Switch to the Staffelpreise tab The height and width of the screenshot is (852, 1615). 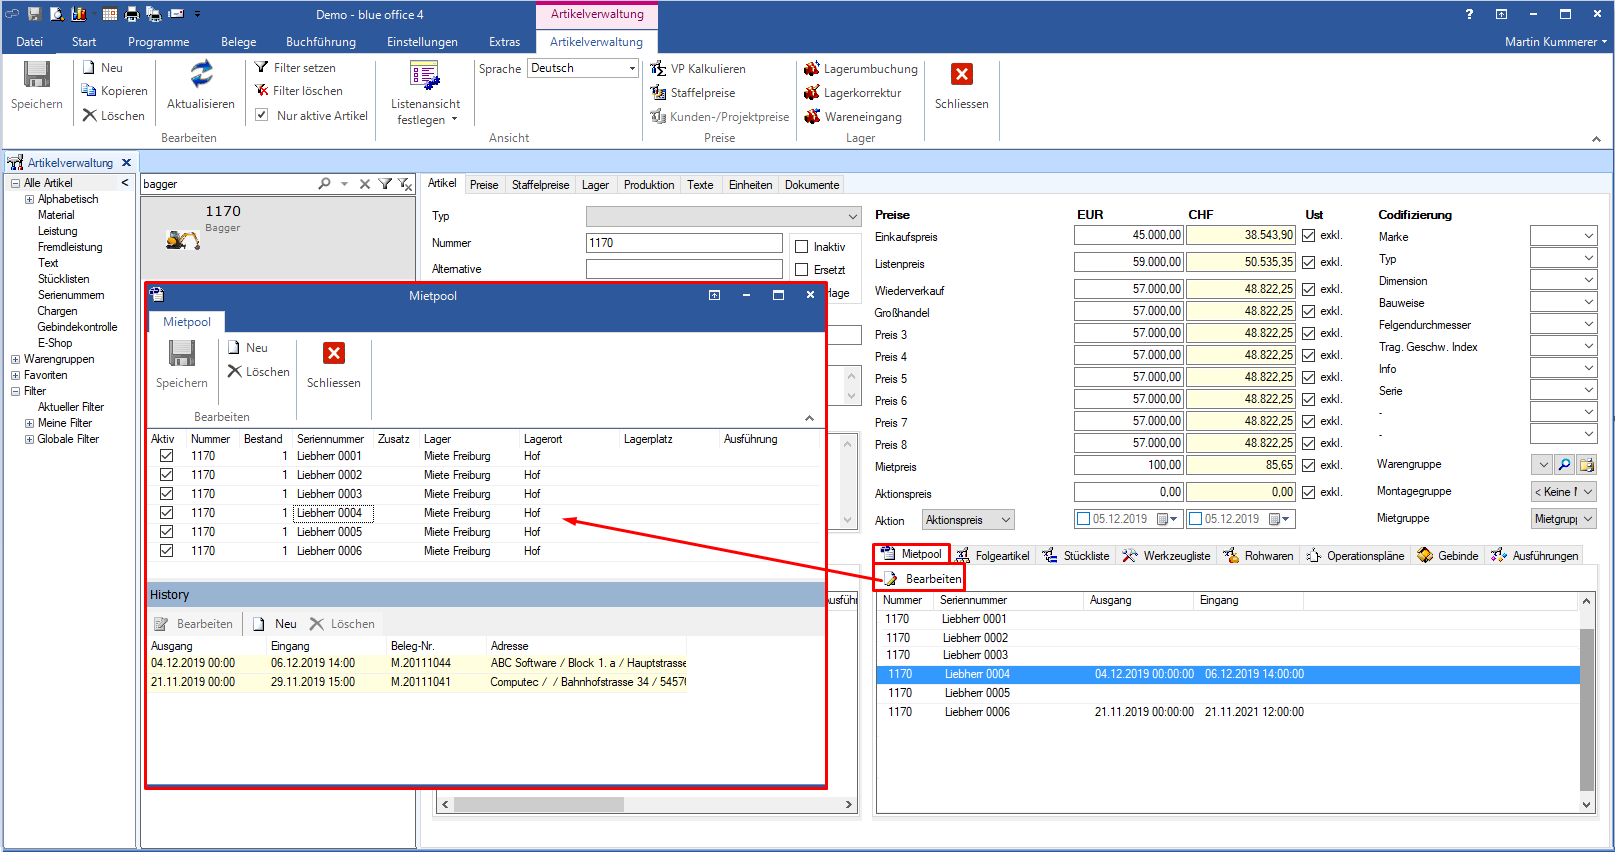(540, 185)
